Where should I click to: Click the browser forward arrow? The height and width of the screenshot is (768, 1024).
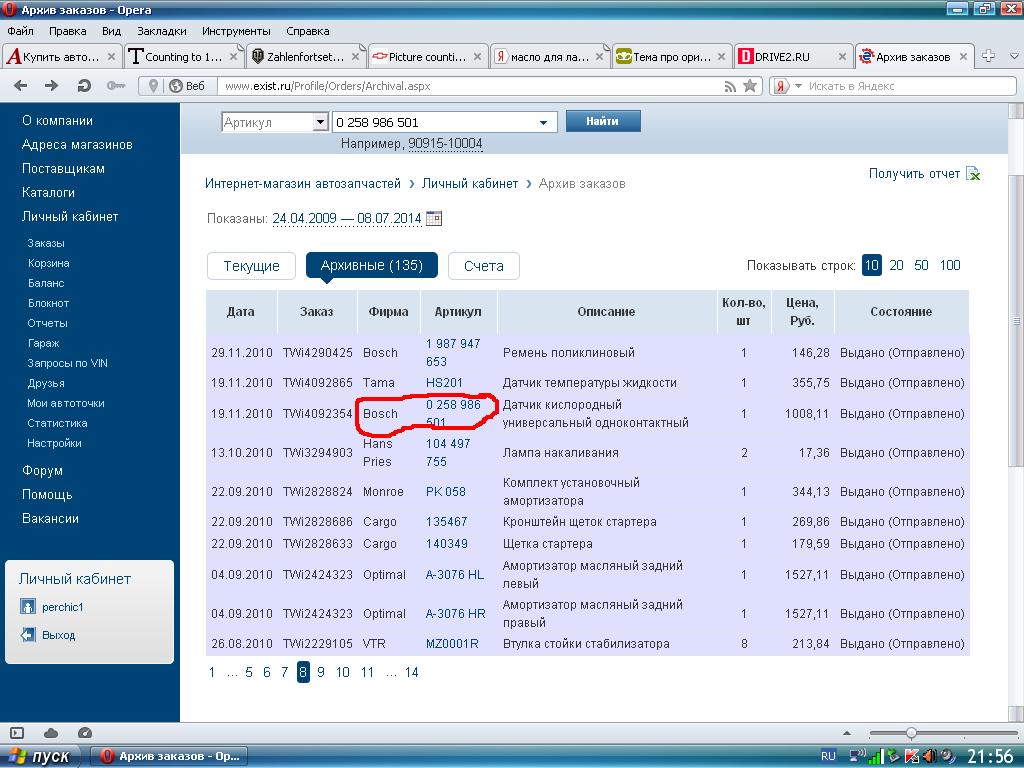[52, 86]
